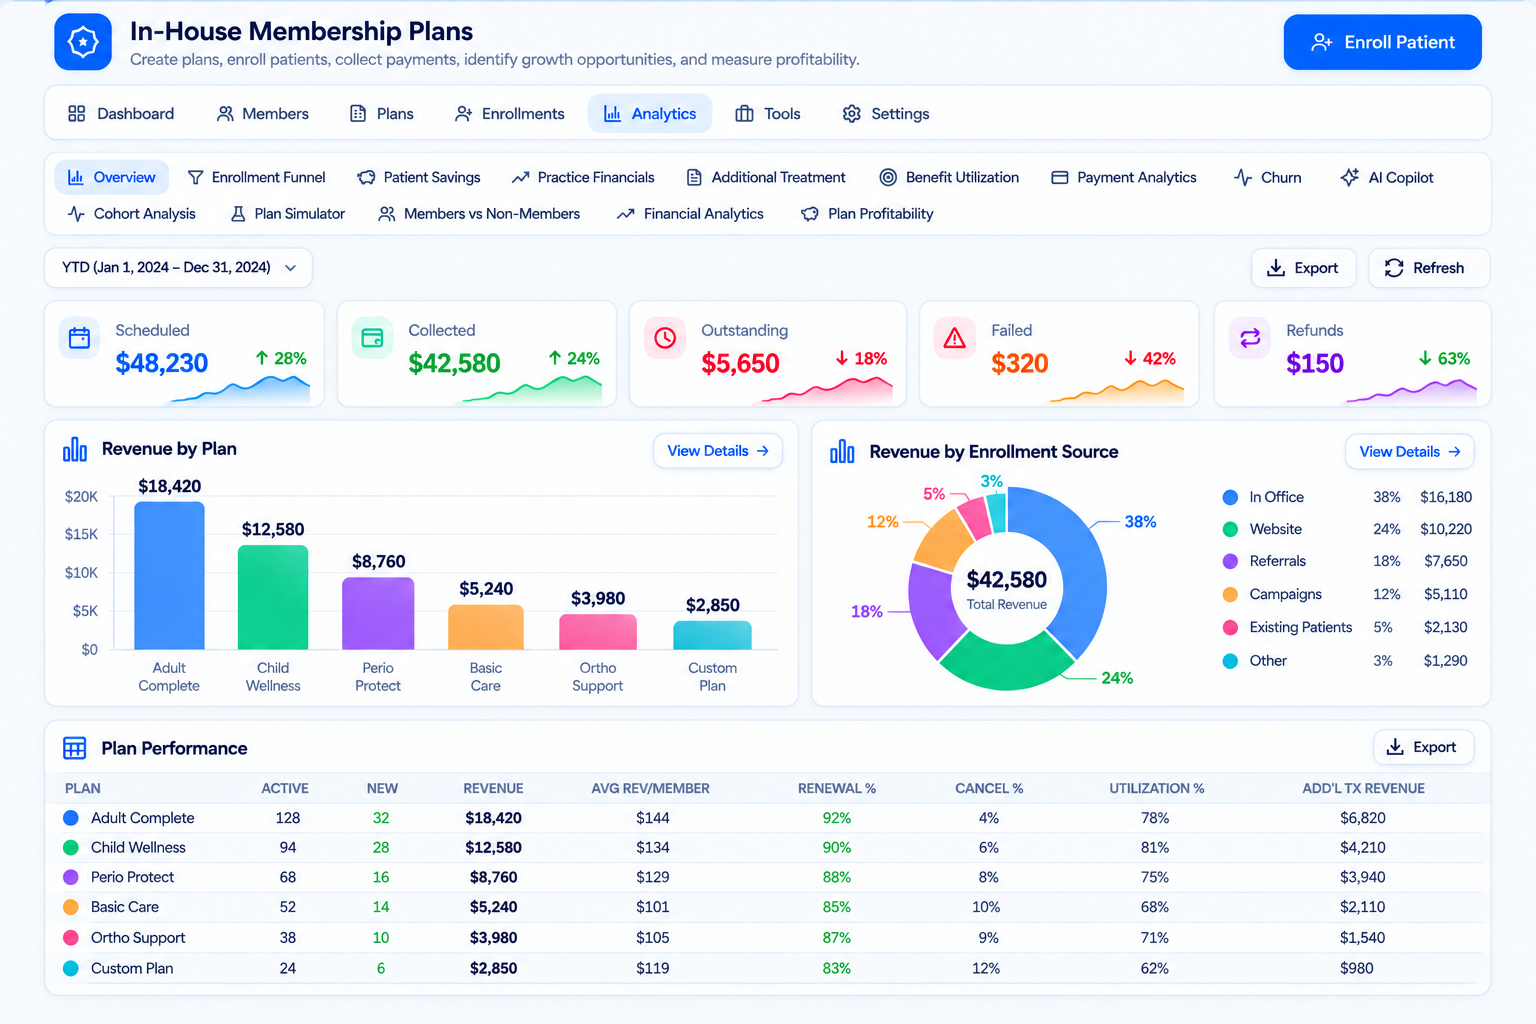Screen dimensions: 1536x1024
Task: Open the Cohort Analysis report
Action: 132,214
